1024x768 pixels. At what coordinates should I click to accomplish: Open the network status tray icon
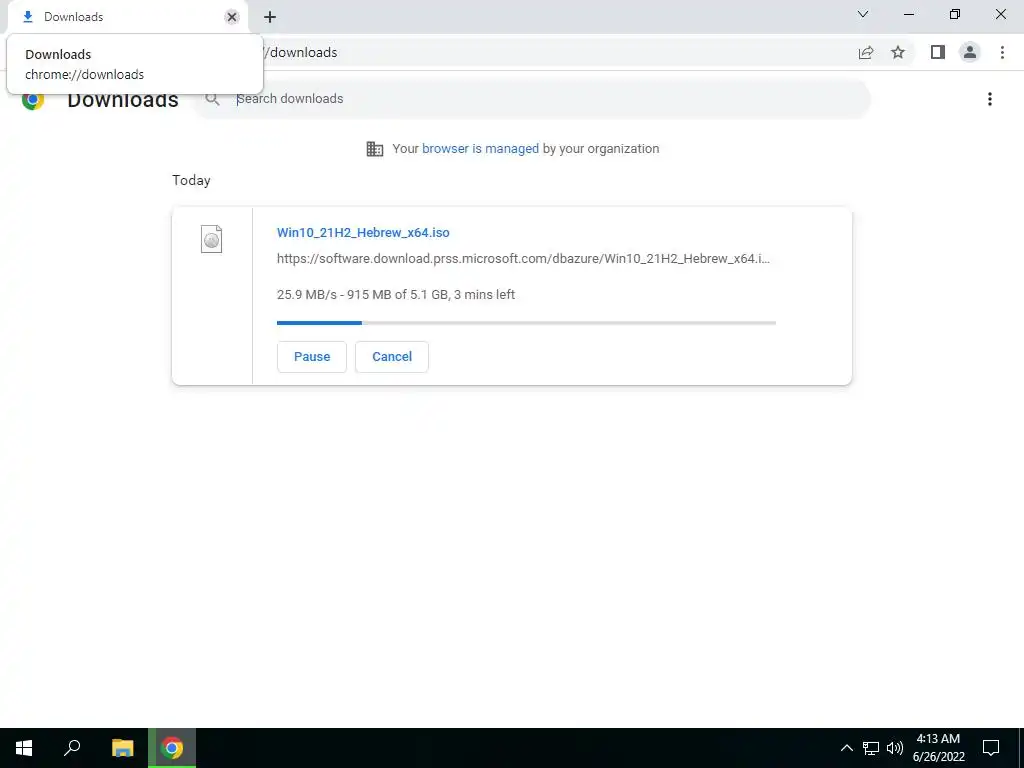871,748
